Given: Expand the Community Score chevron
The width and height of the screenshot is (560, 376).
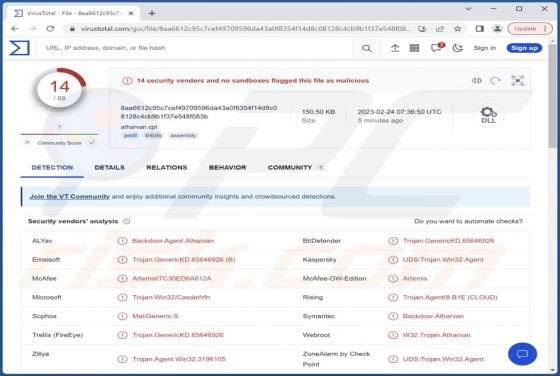Looking at the screenshot, I should [92, 142].
